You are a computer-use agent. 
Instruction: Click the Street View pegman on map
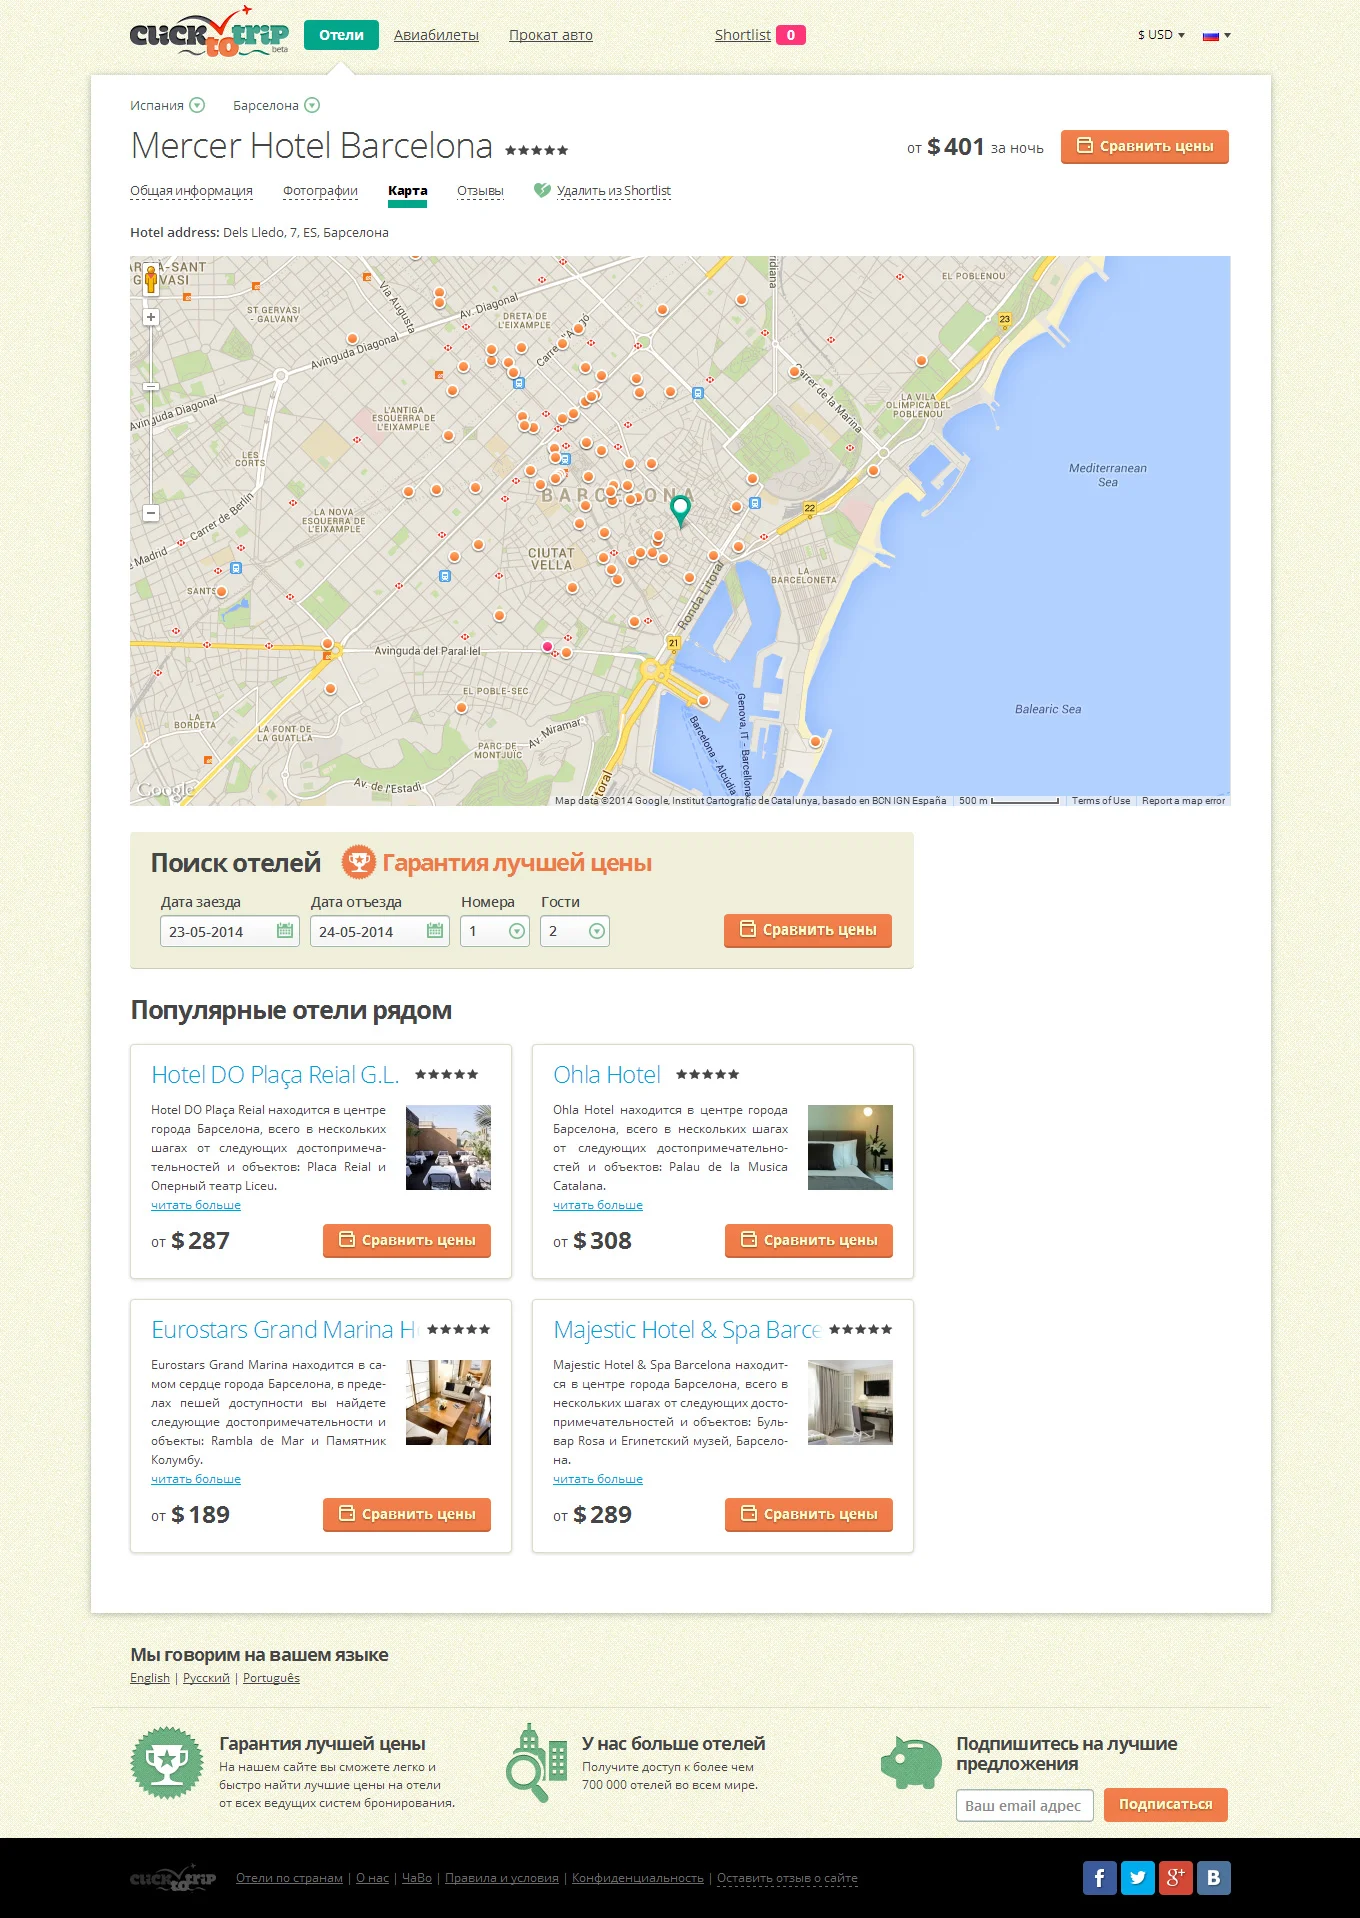(151, 279)
